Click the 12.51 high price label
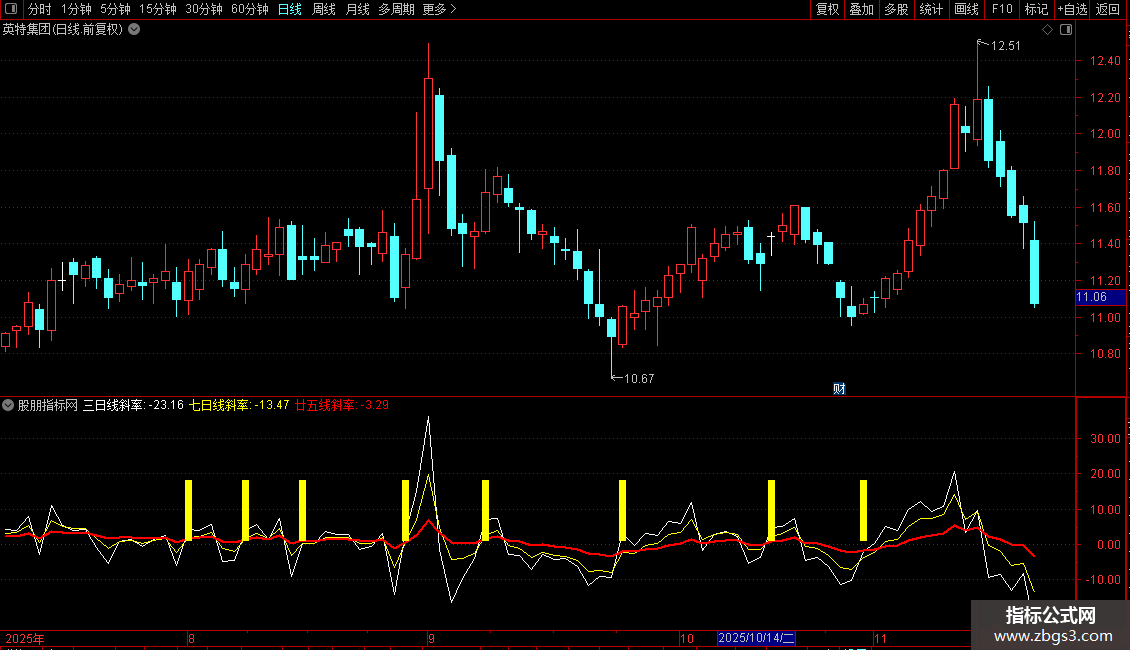Screen dimensions: 1130x650 click(1005, 46)
